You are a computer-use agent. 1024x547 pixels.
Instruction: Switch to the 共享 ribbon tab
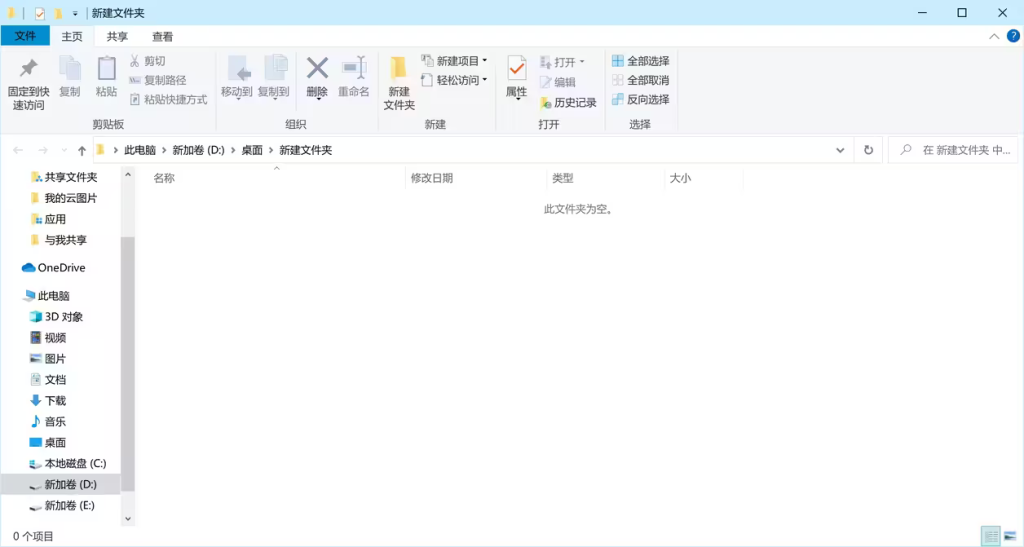[x=118, y=37]
